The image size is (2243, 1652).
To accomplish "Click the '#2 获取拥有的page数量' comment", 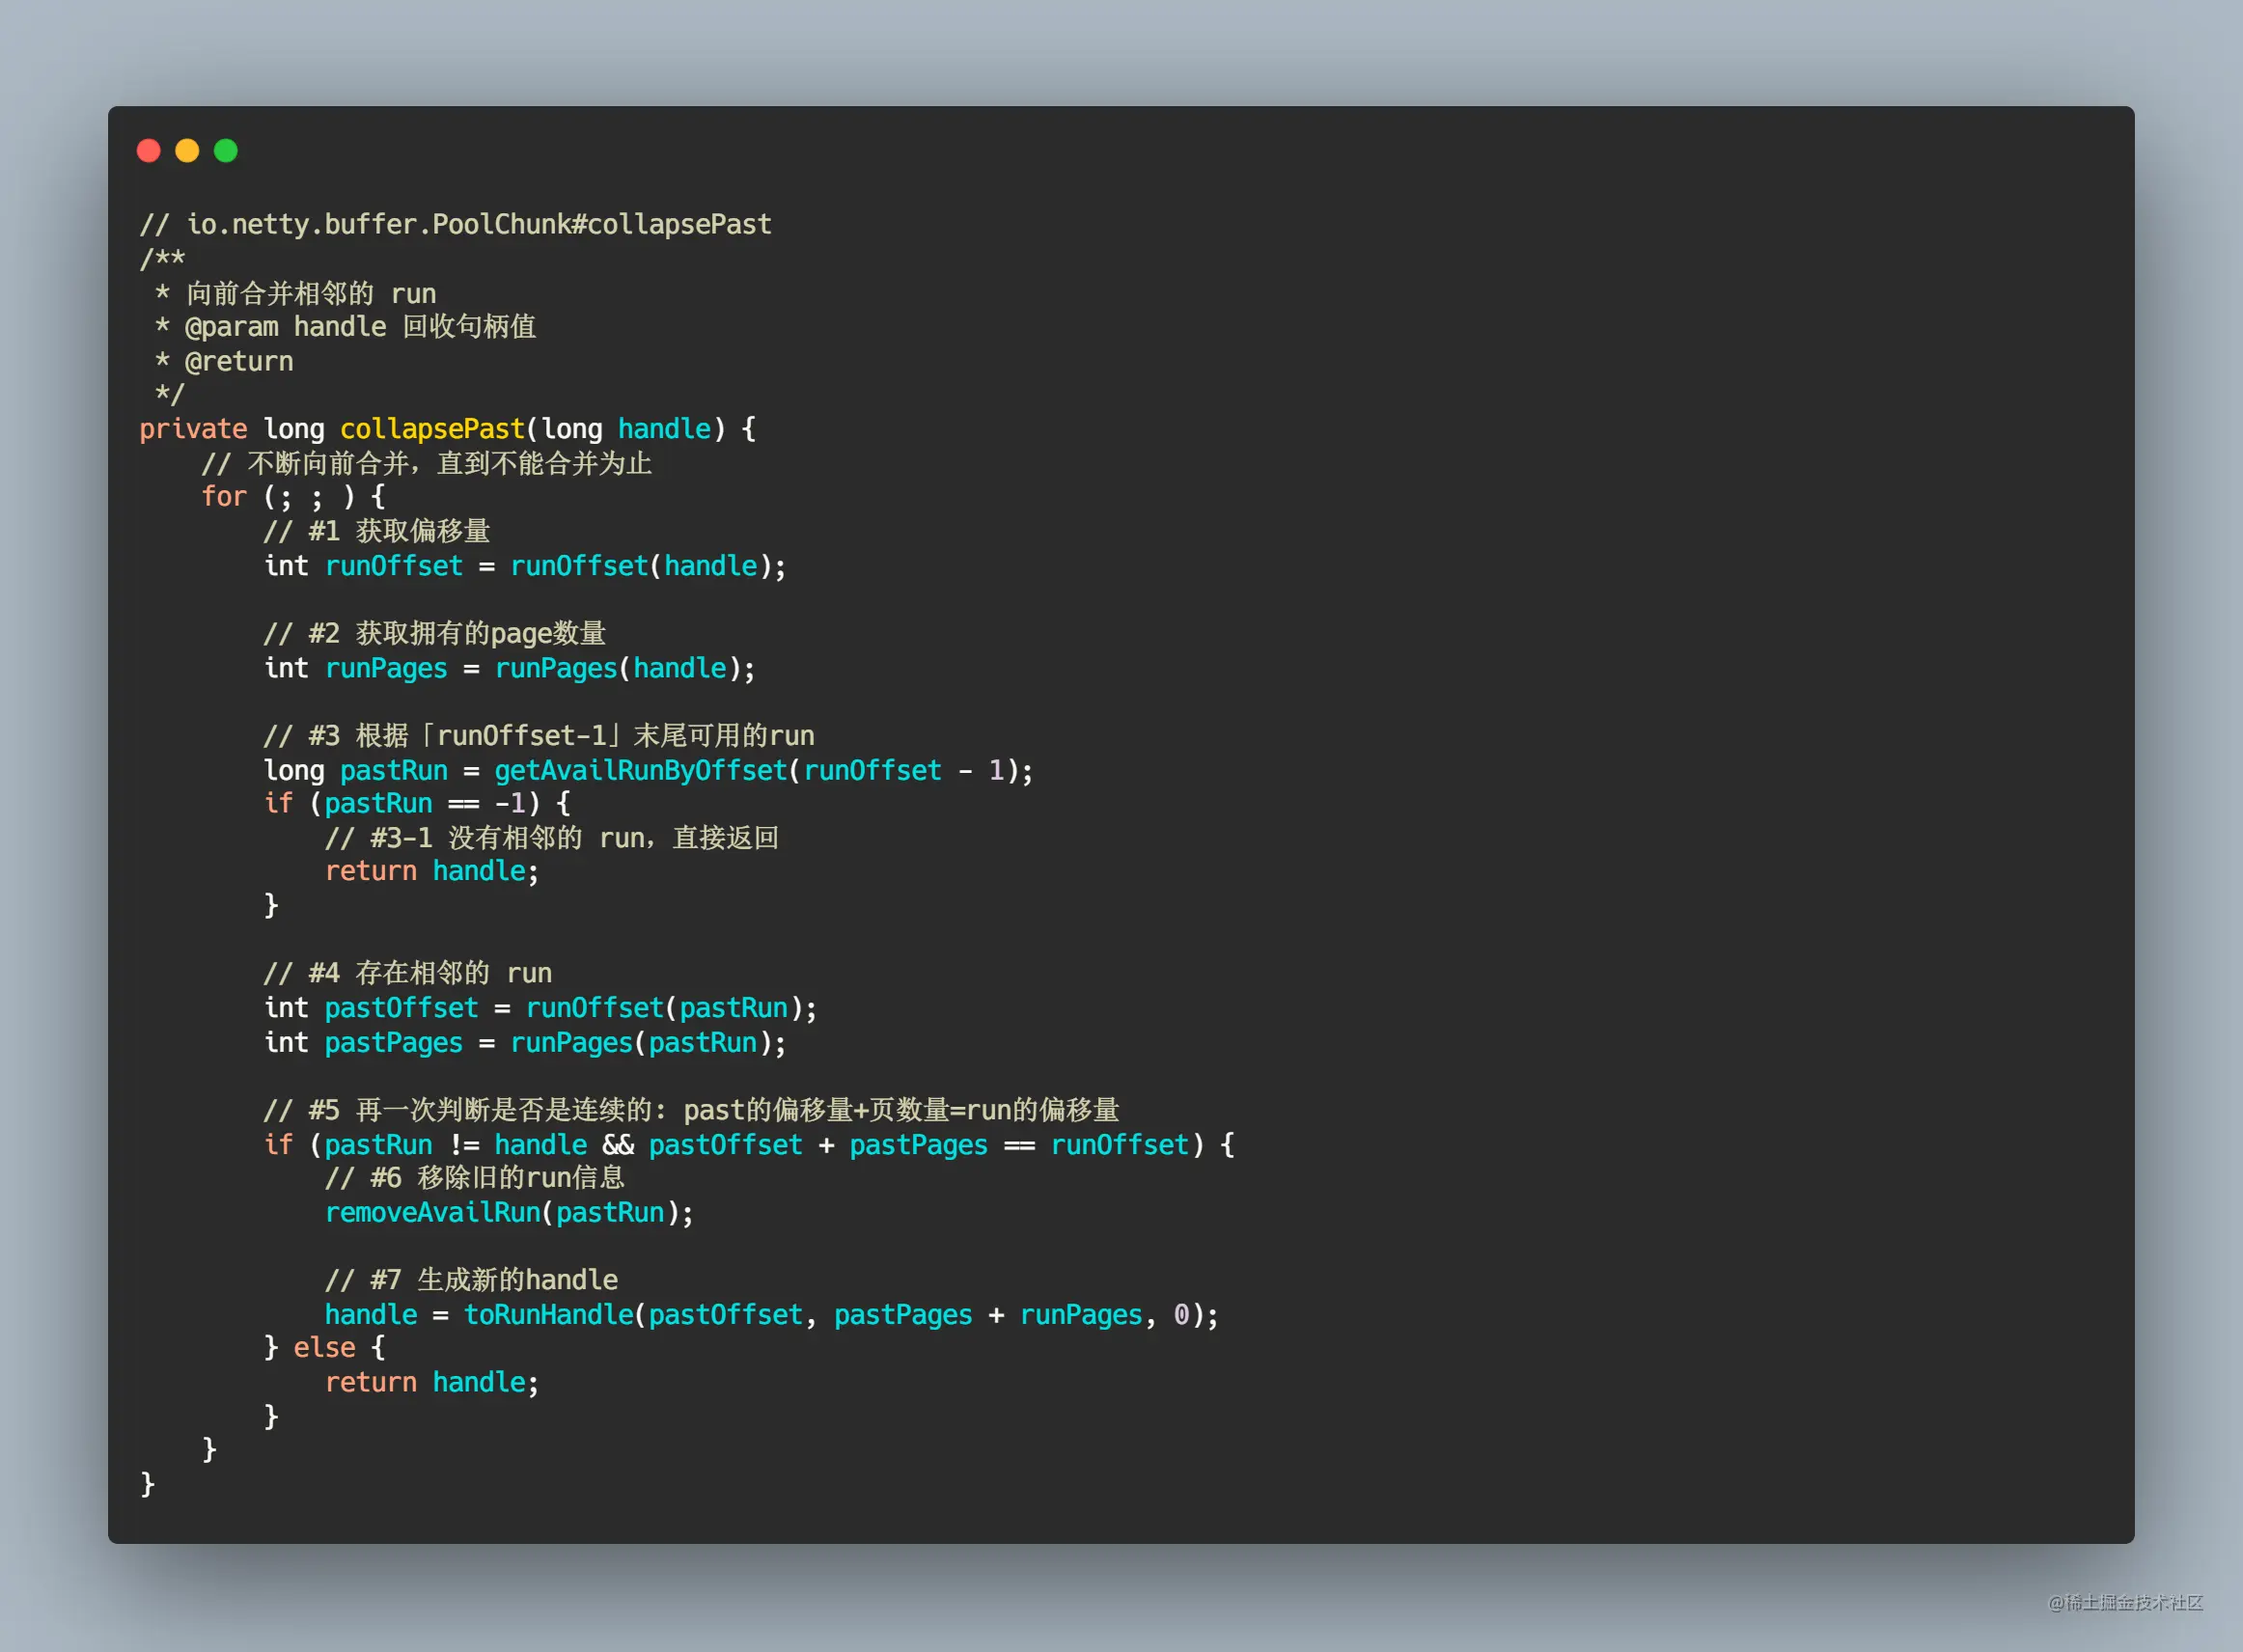I will (x=435, y=633).
